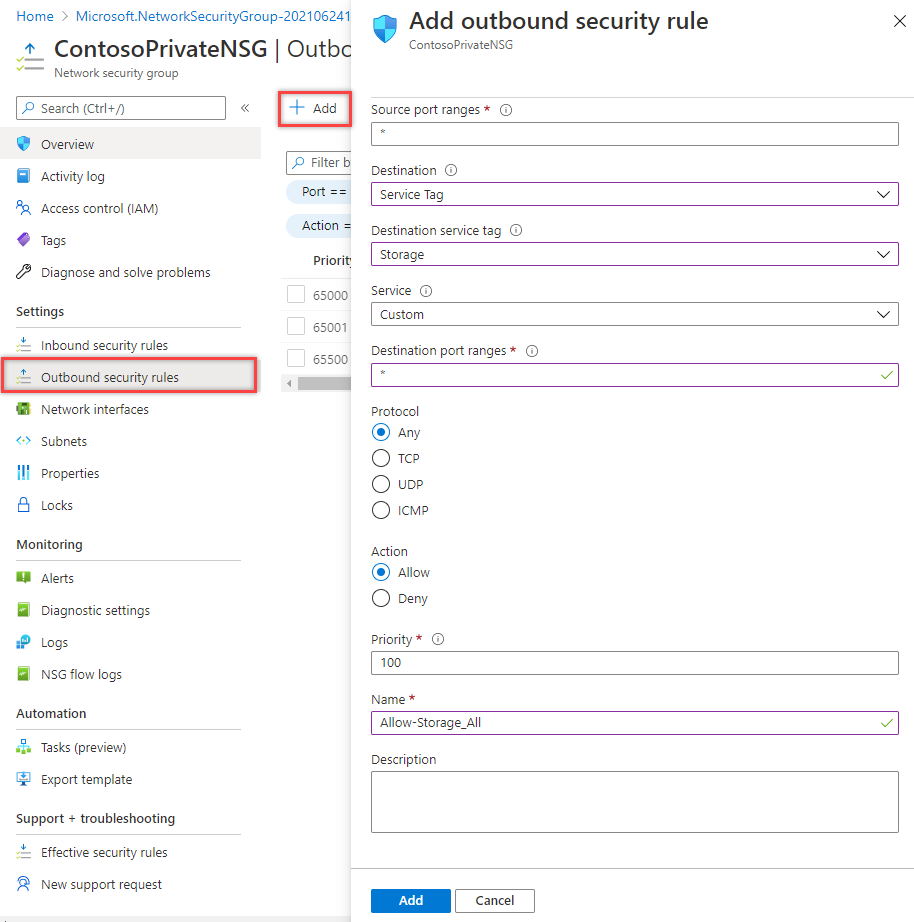Click the Effective security rules icon
This screenshot has width=914, height=922.
[x=24, y=851]
